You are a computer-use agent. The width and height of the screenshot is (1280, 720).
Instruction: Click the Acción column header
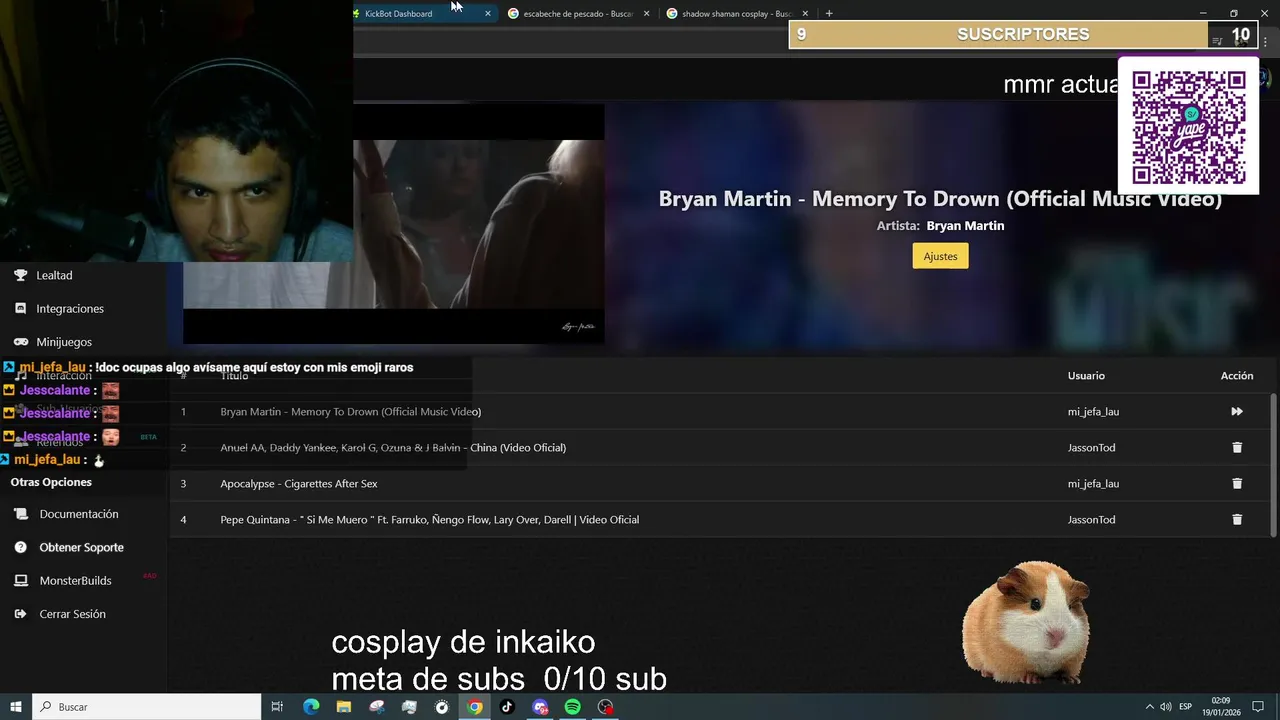1237,376
